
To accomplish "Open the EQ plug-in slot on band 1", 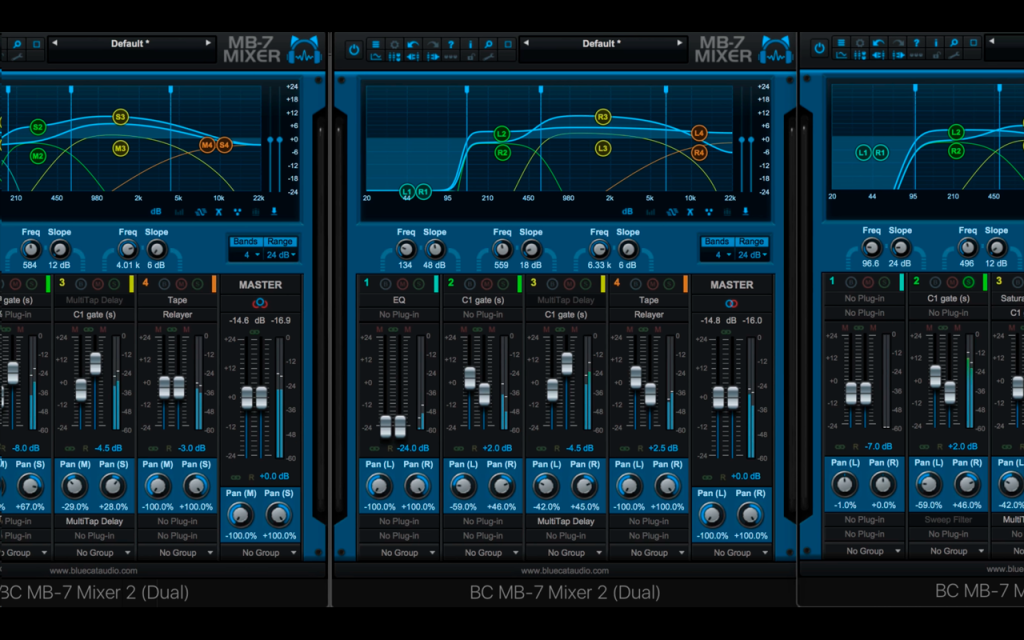I will tap(399, 300).
